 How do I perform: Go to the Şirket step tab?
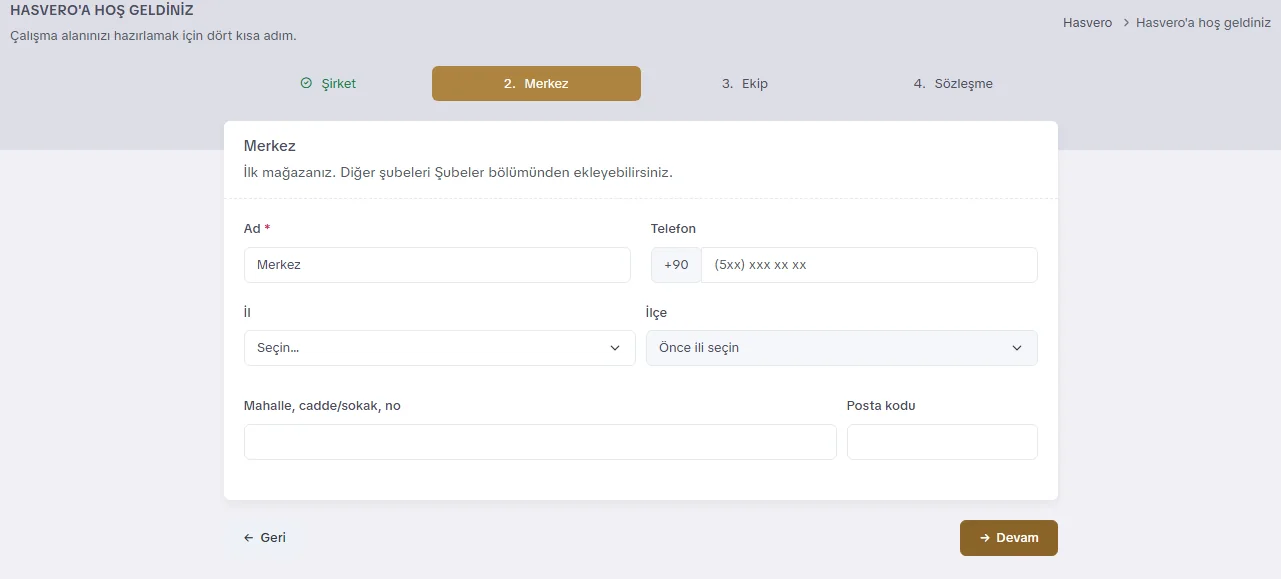point(328,84)
